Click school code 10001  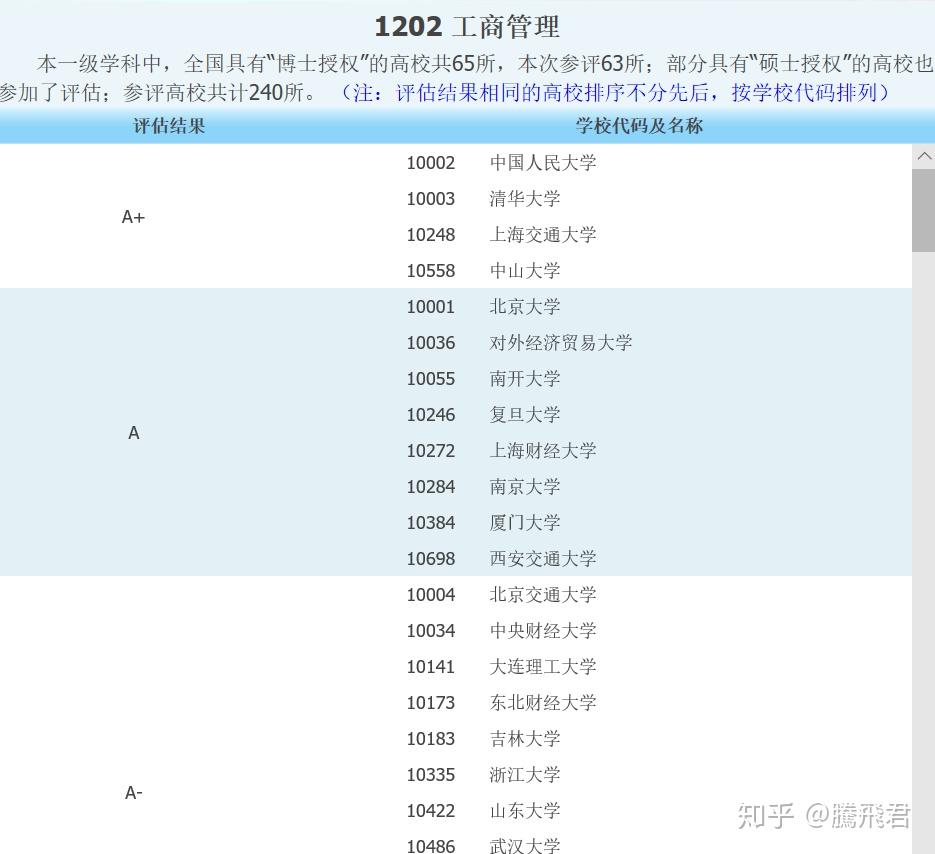click(431, 307)
